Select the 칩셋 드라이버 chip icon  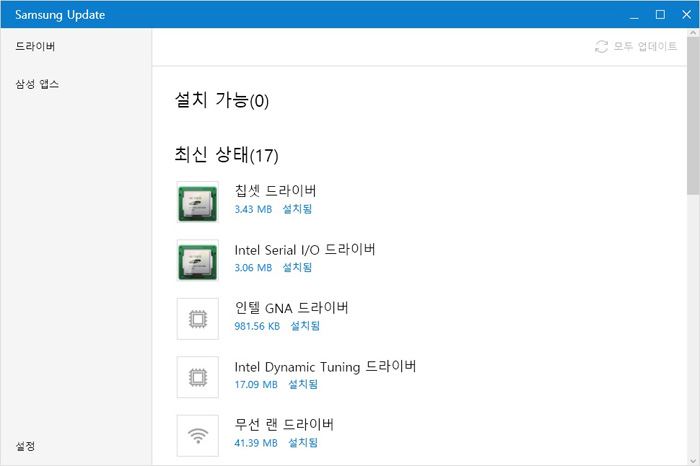[198, 202]
